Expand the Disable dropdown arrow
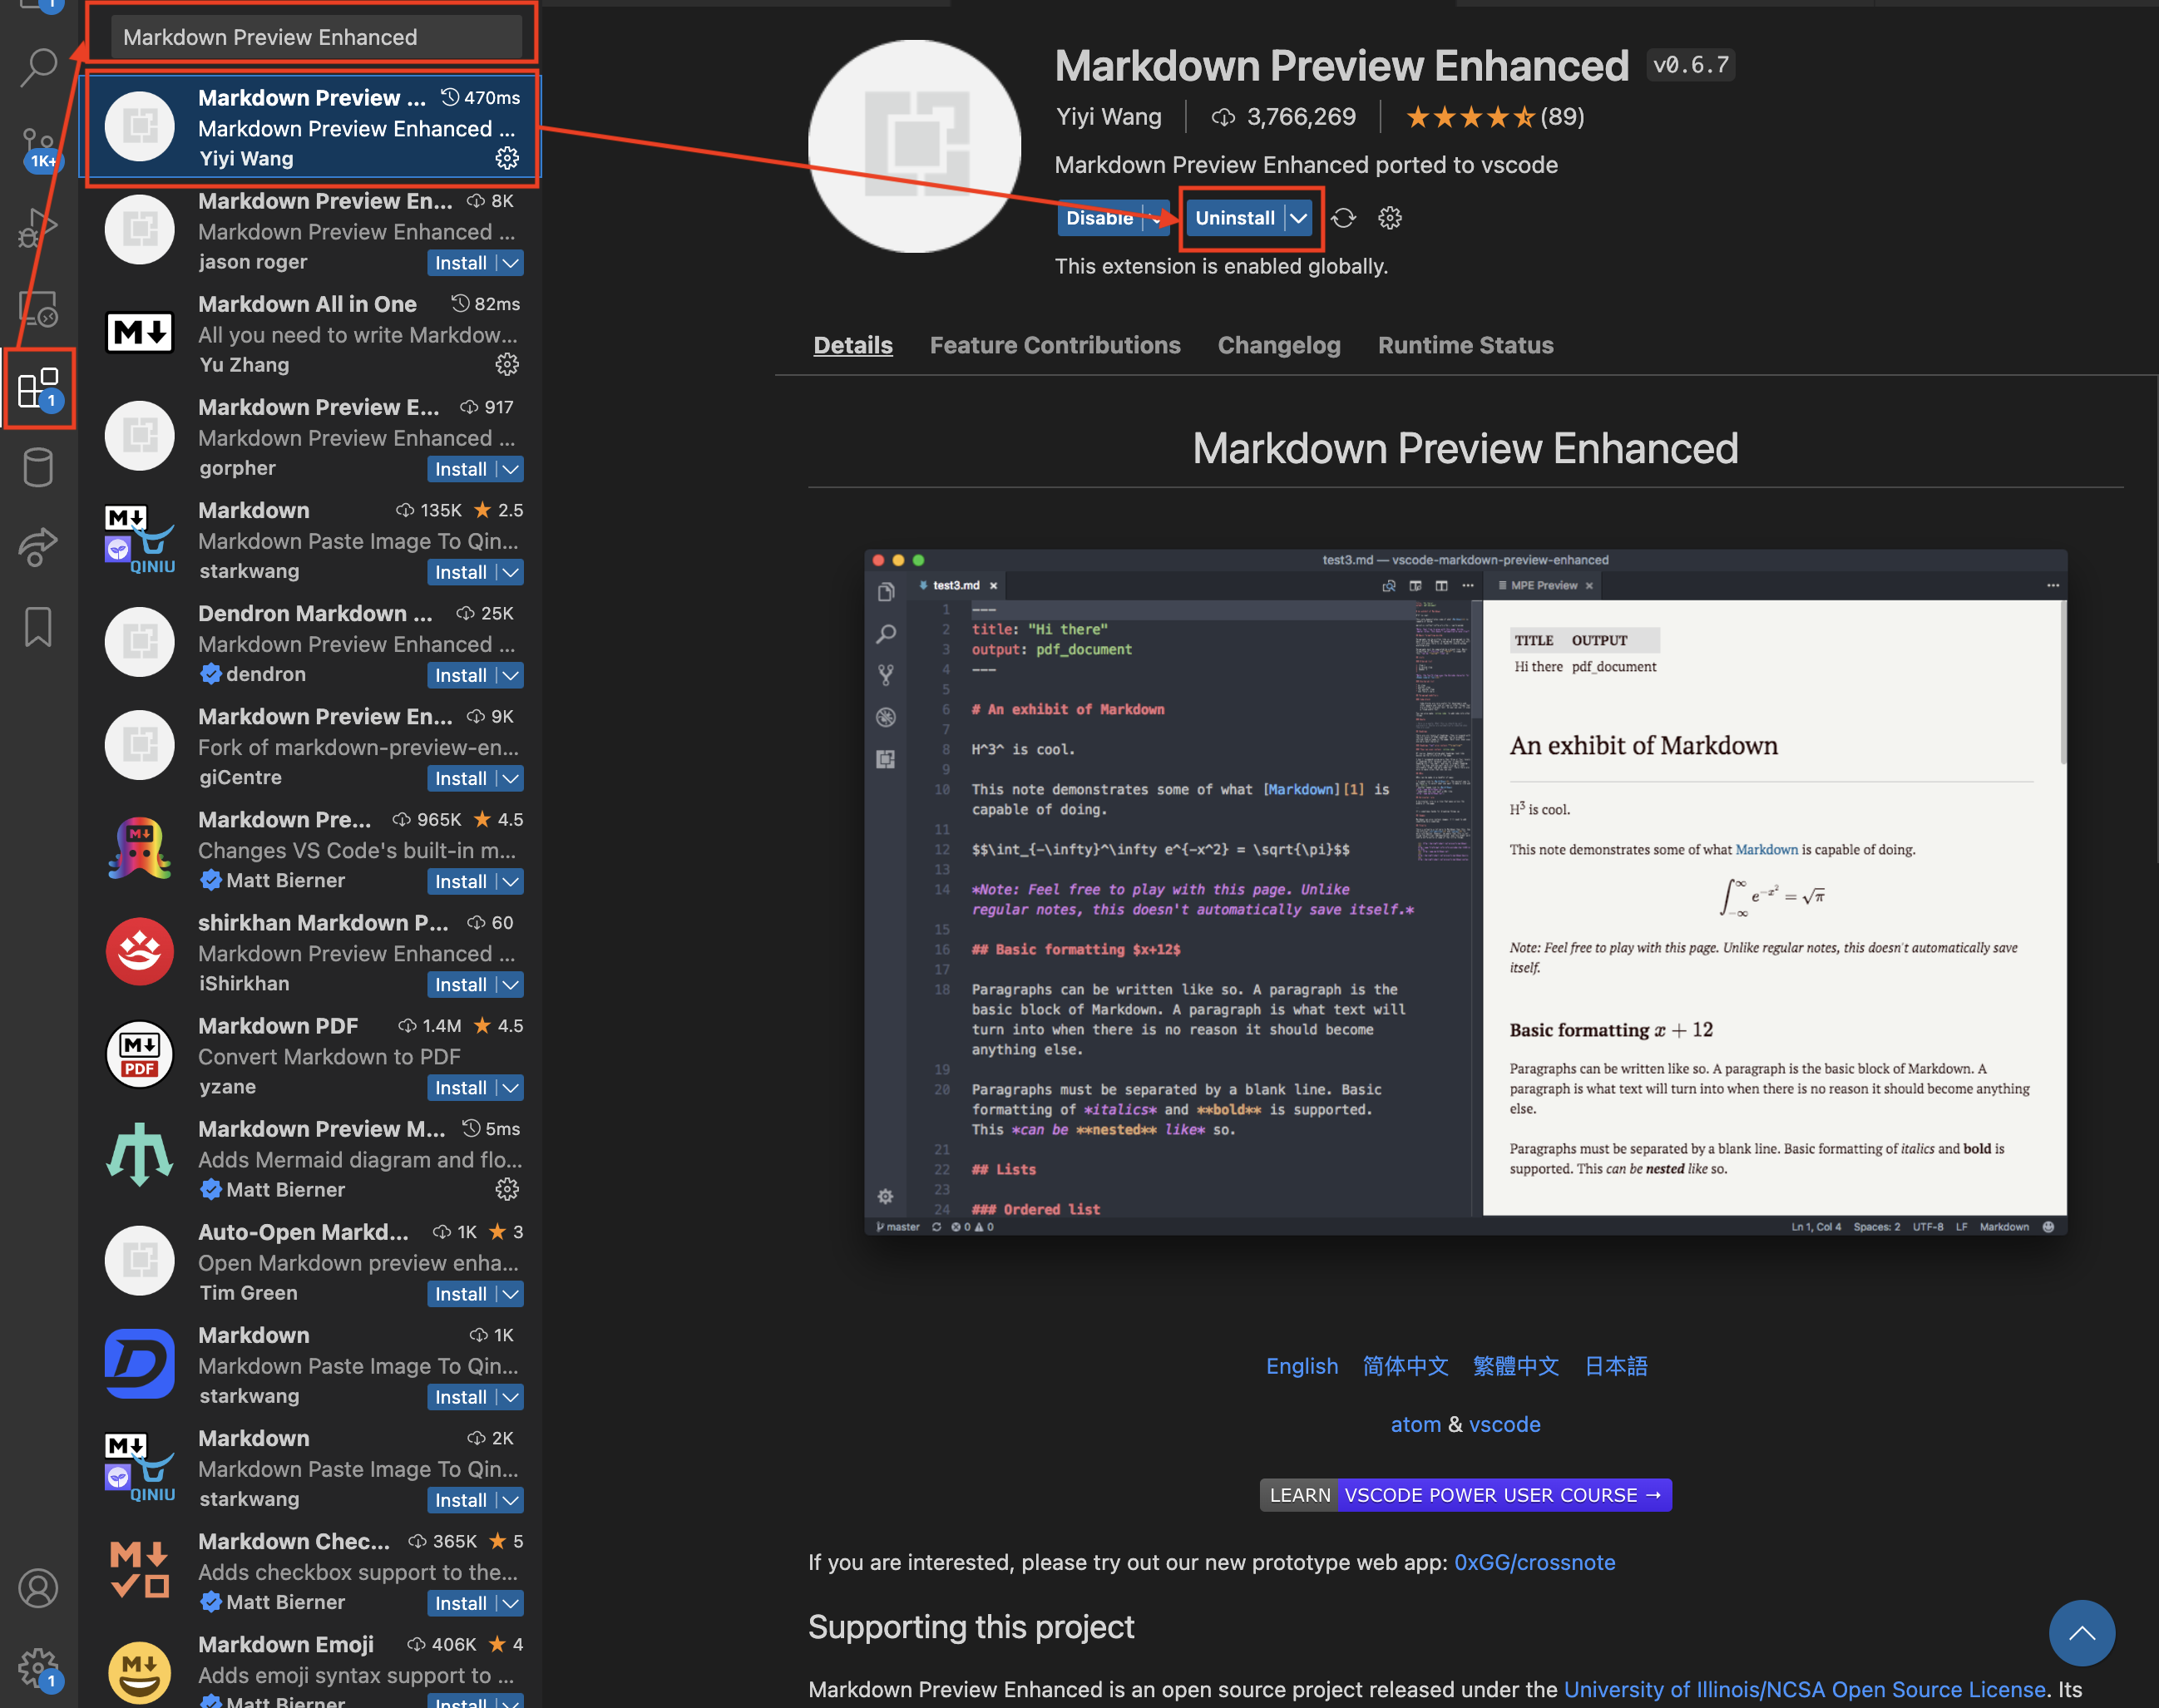Viewport: 2159px width, 1708px height. tap(1155, 218)
